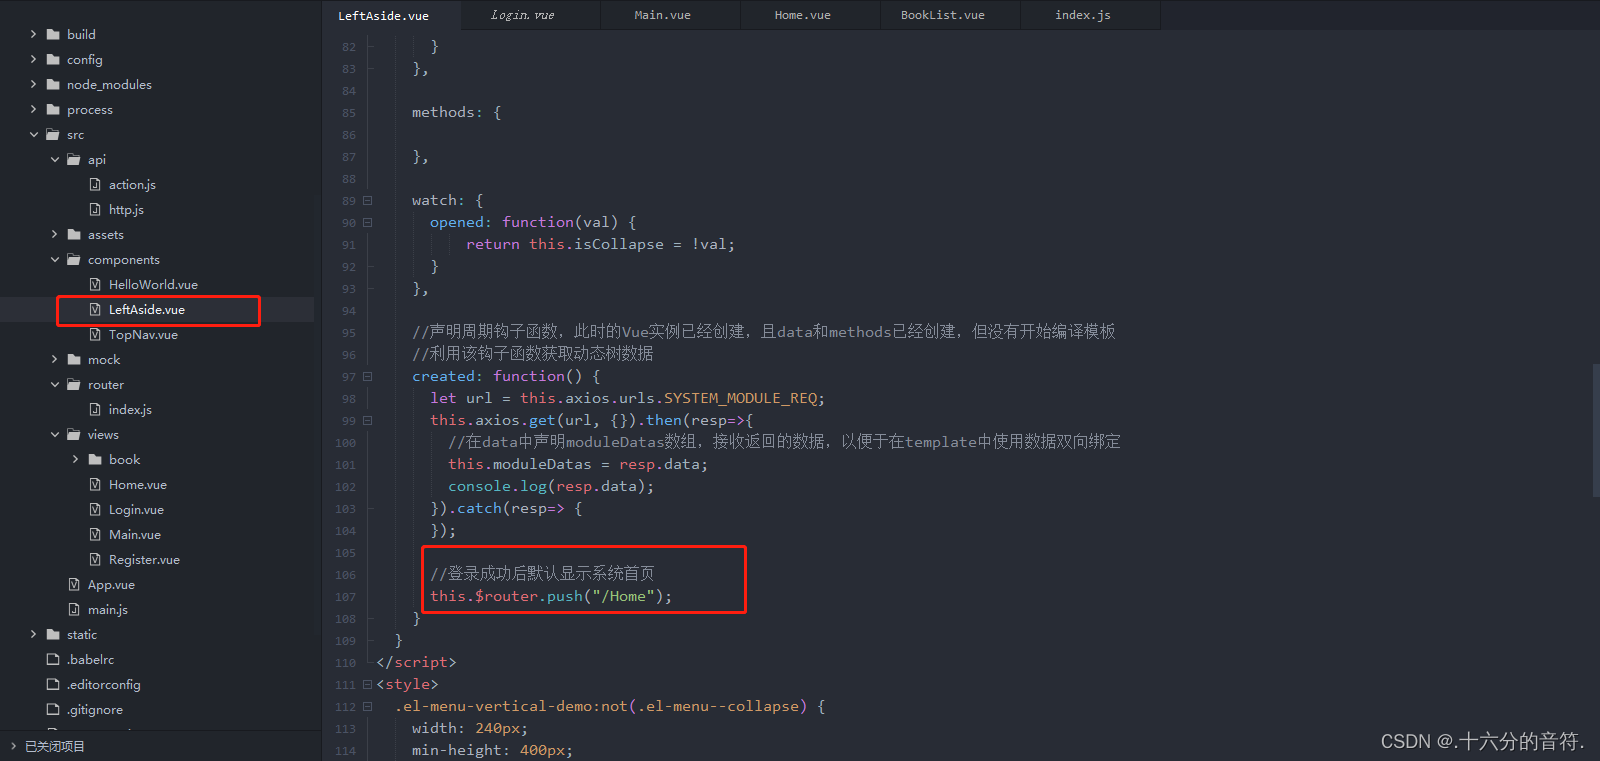Click the config folder icon
Viewport: 1600px width, 761px height.
point(53,59)
